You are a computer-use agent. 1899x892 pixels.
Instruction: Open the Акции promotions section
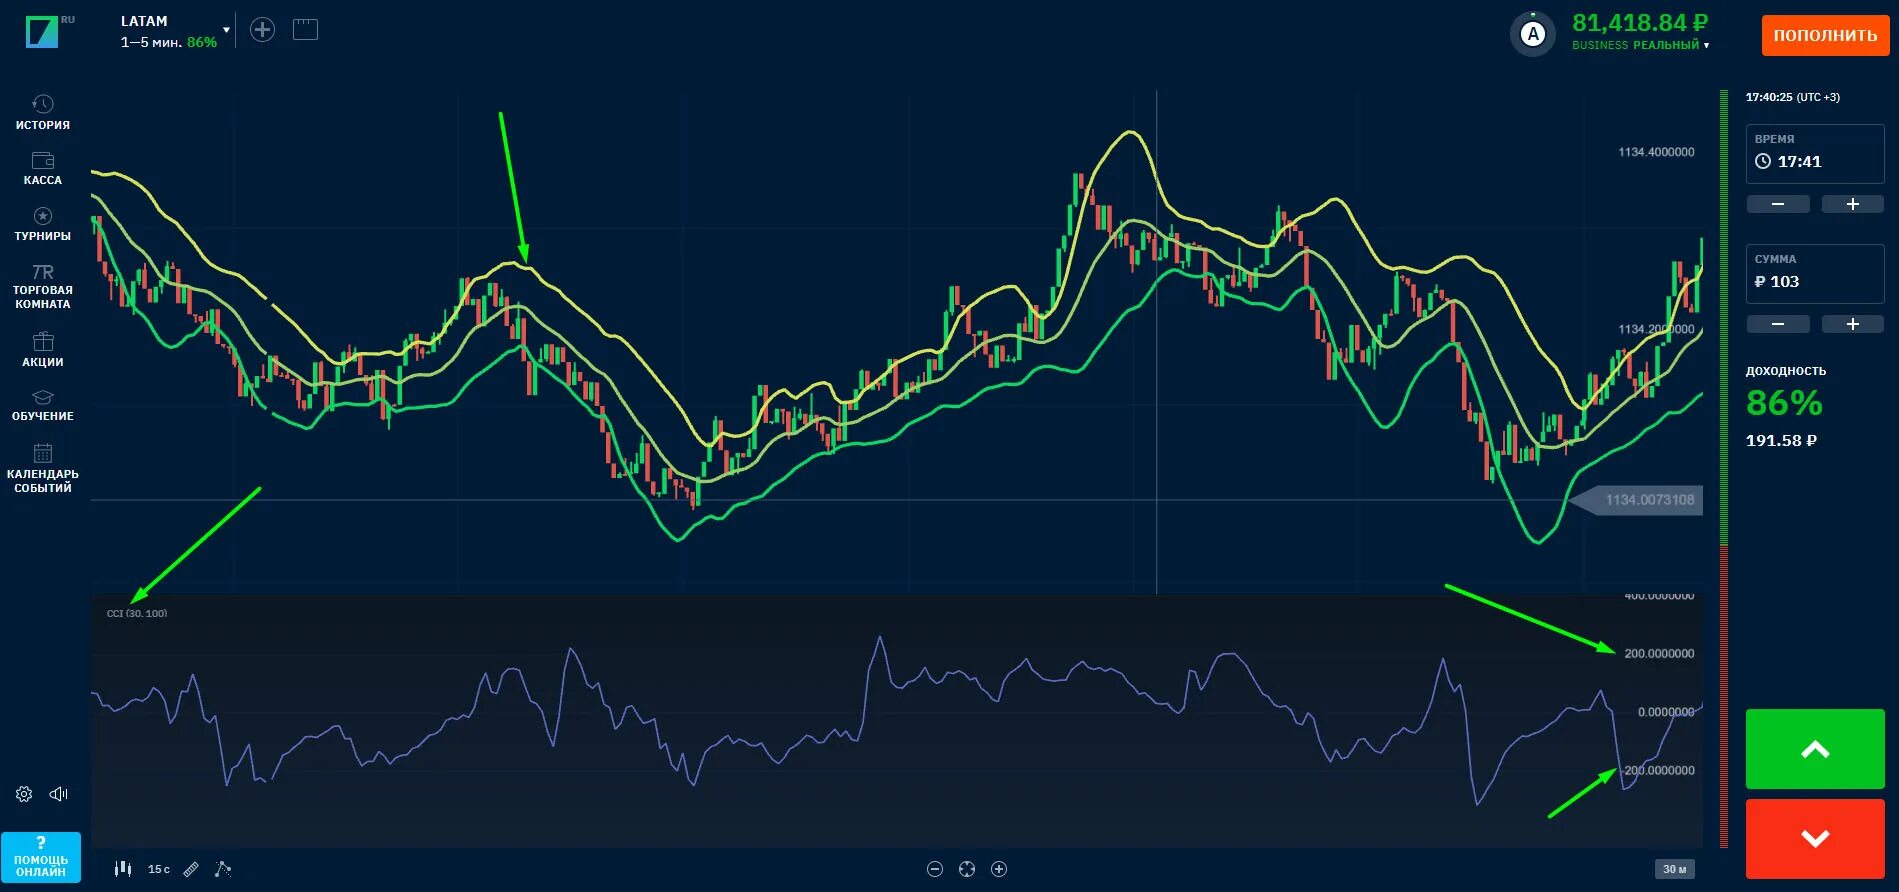pos(42,349)
